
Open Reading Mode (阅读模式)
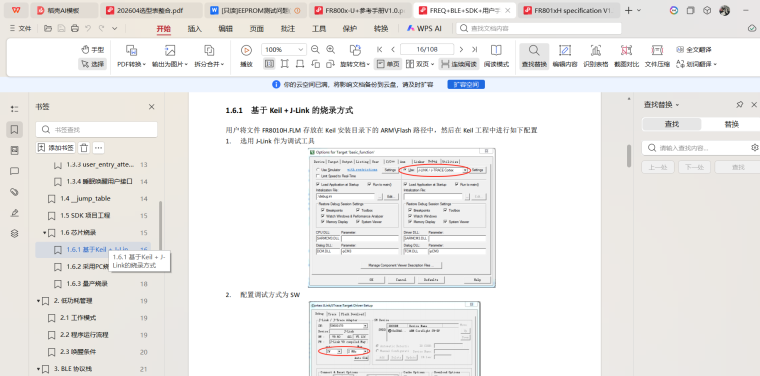point(496,56)
